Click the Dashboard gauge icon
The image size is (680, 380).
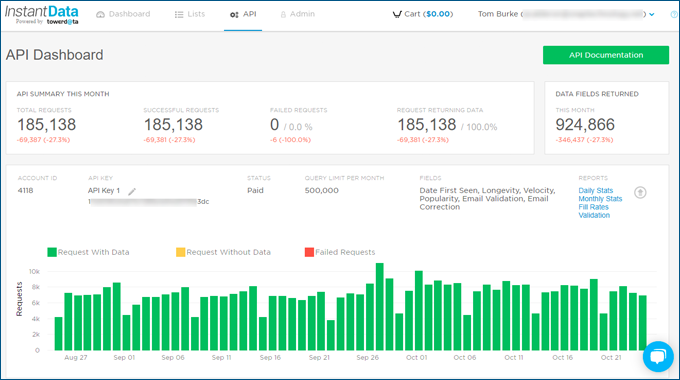point(100,14)
